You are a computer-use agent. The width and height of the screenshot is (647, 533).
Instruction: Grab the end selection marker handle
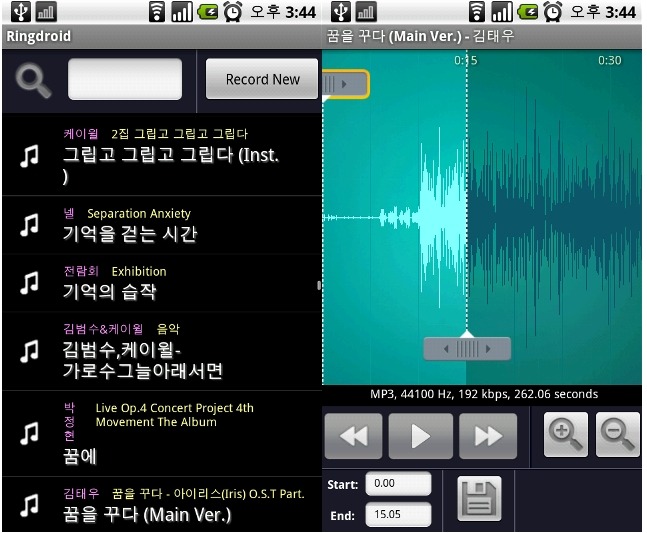coord(467,348)
